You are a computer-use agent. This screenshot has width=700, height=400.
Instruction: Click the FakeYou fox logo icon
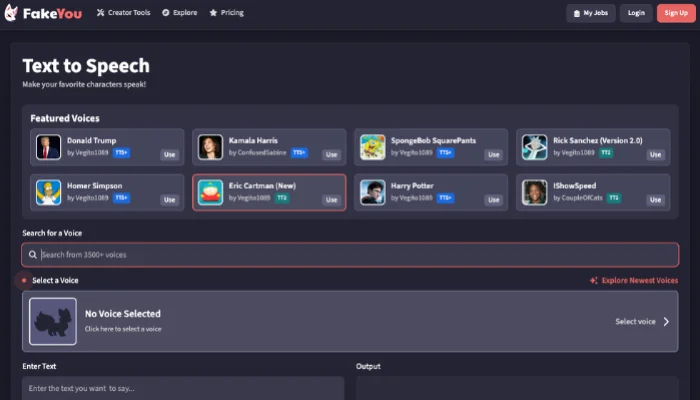[x=11, y=13]
